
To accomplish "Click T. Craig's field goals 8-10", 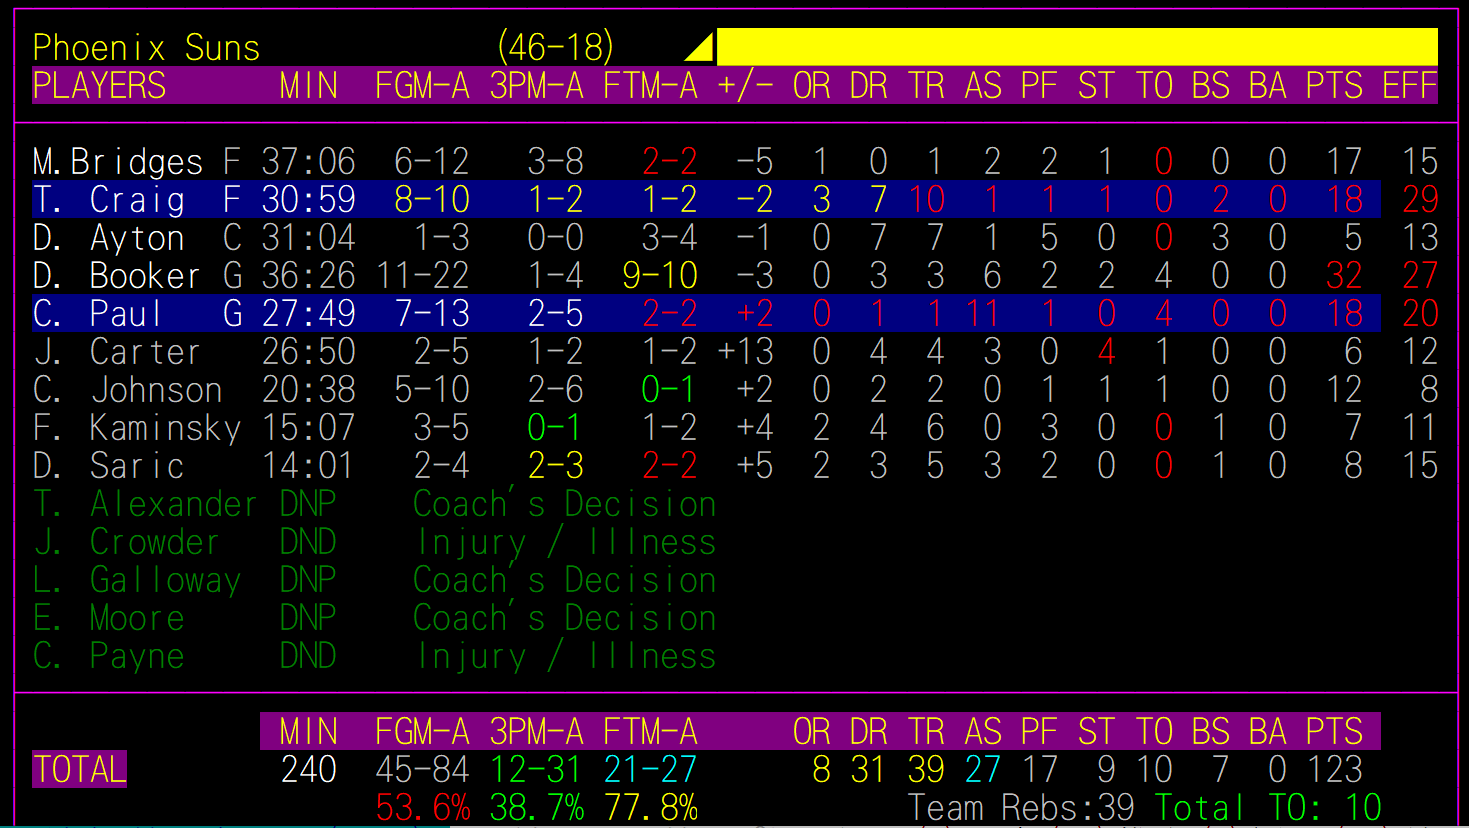I will click(432, 200).
